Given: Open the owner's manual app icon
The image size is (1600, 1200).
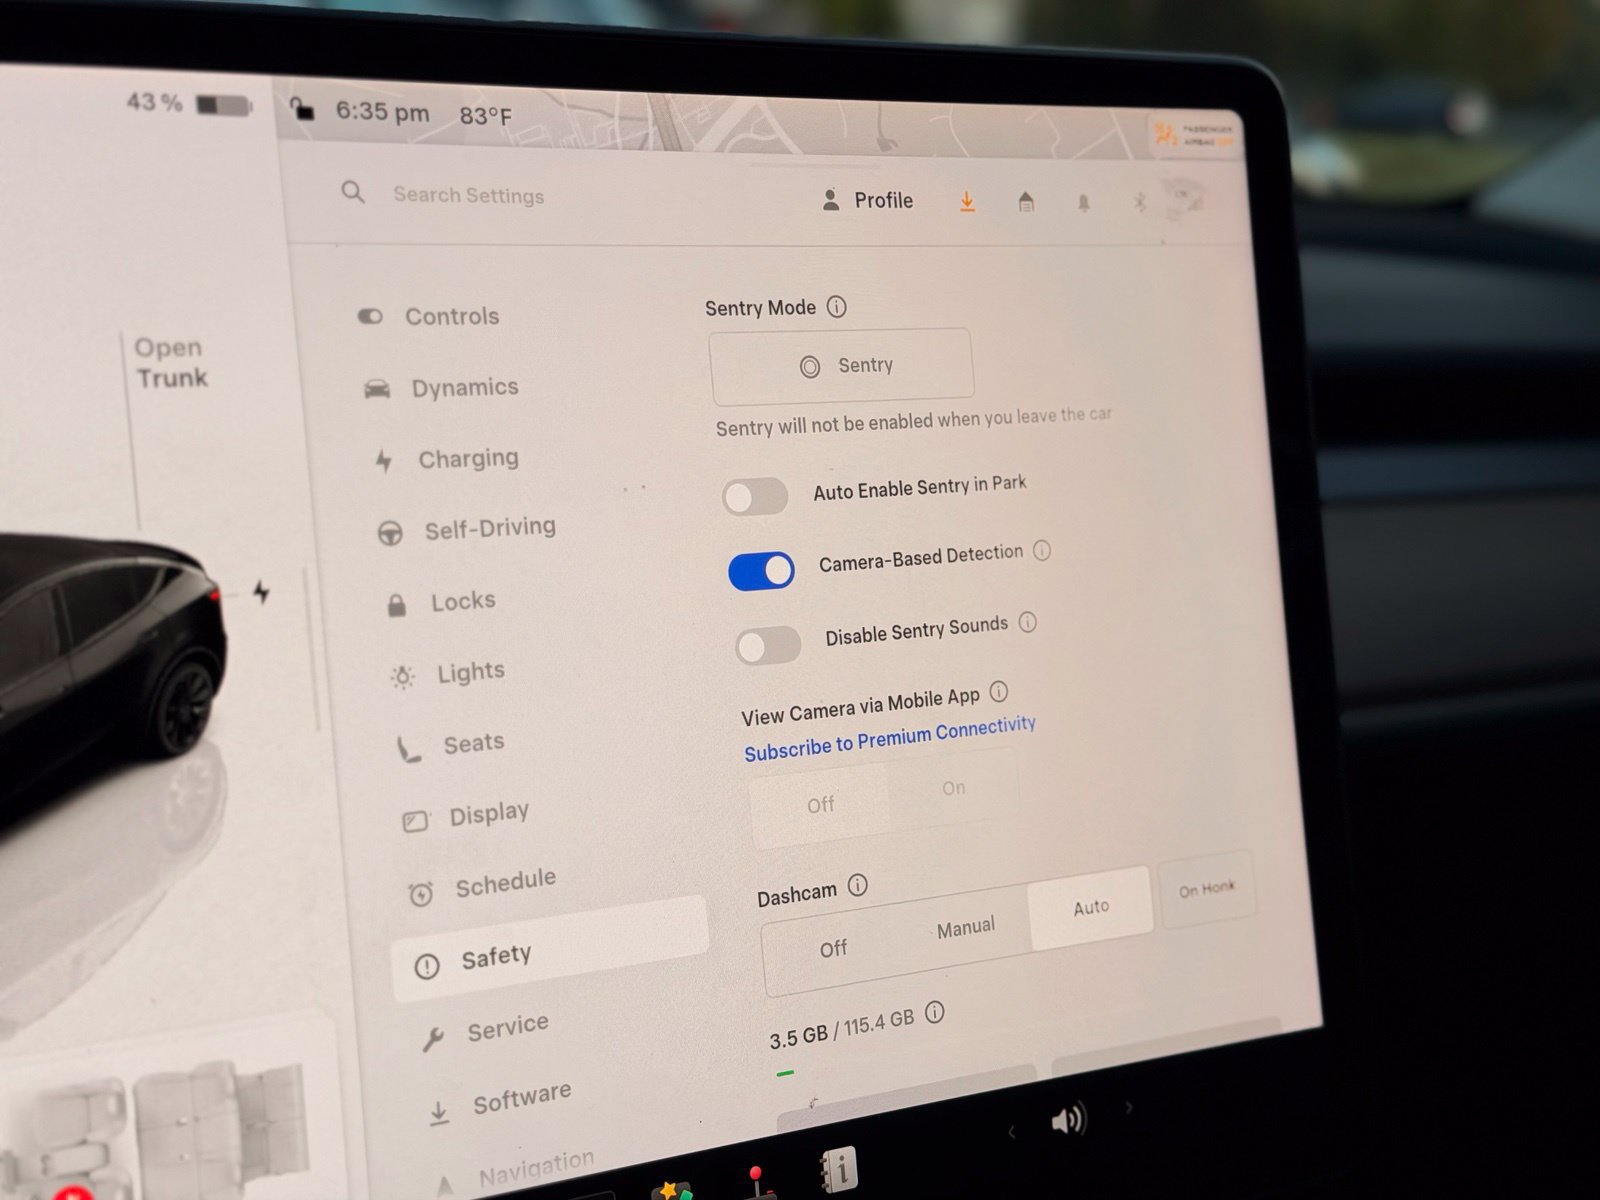Looking at the screenshot, I should tap(838, 1168).
